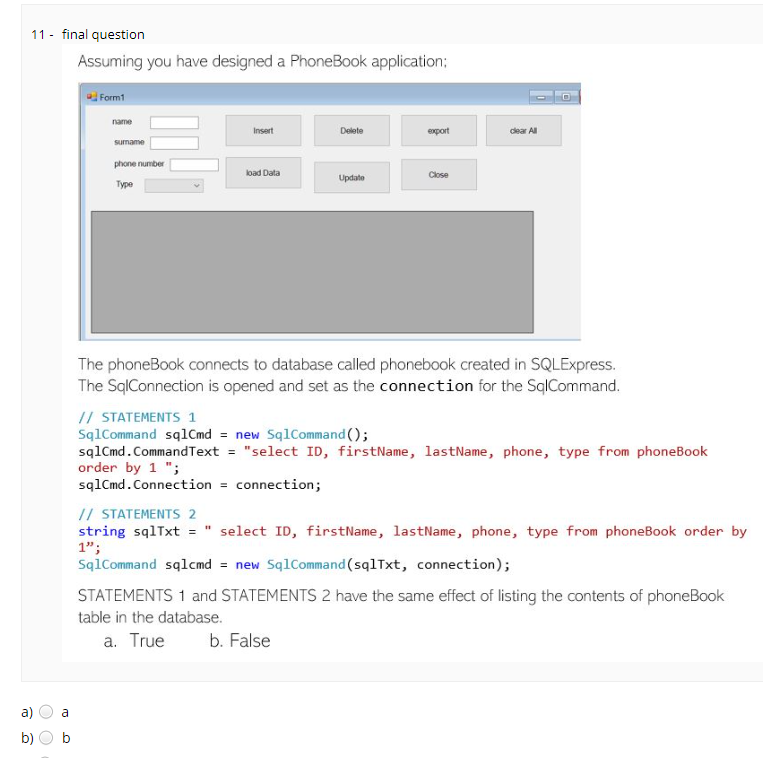Viewport: 763px width, 758px height.
Task: Click the 'b. False' answer text
Action: 240,641
